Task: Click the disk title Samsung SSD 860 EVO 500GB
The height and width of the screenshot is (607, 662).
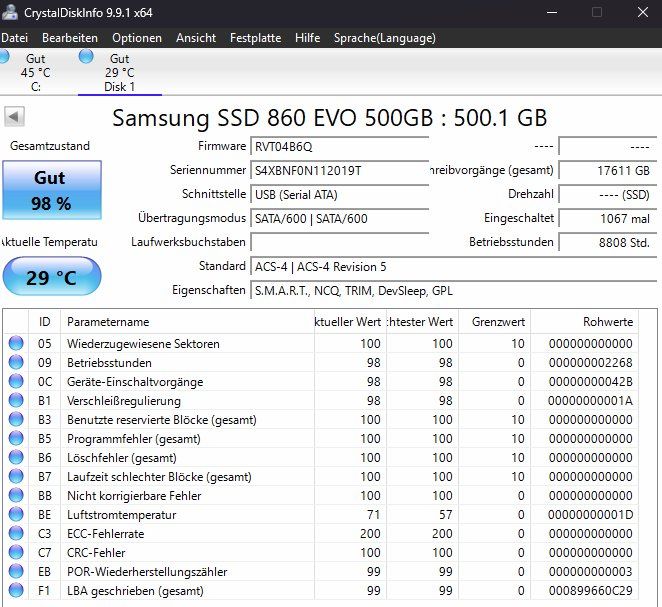Action: (272, 118)
